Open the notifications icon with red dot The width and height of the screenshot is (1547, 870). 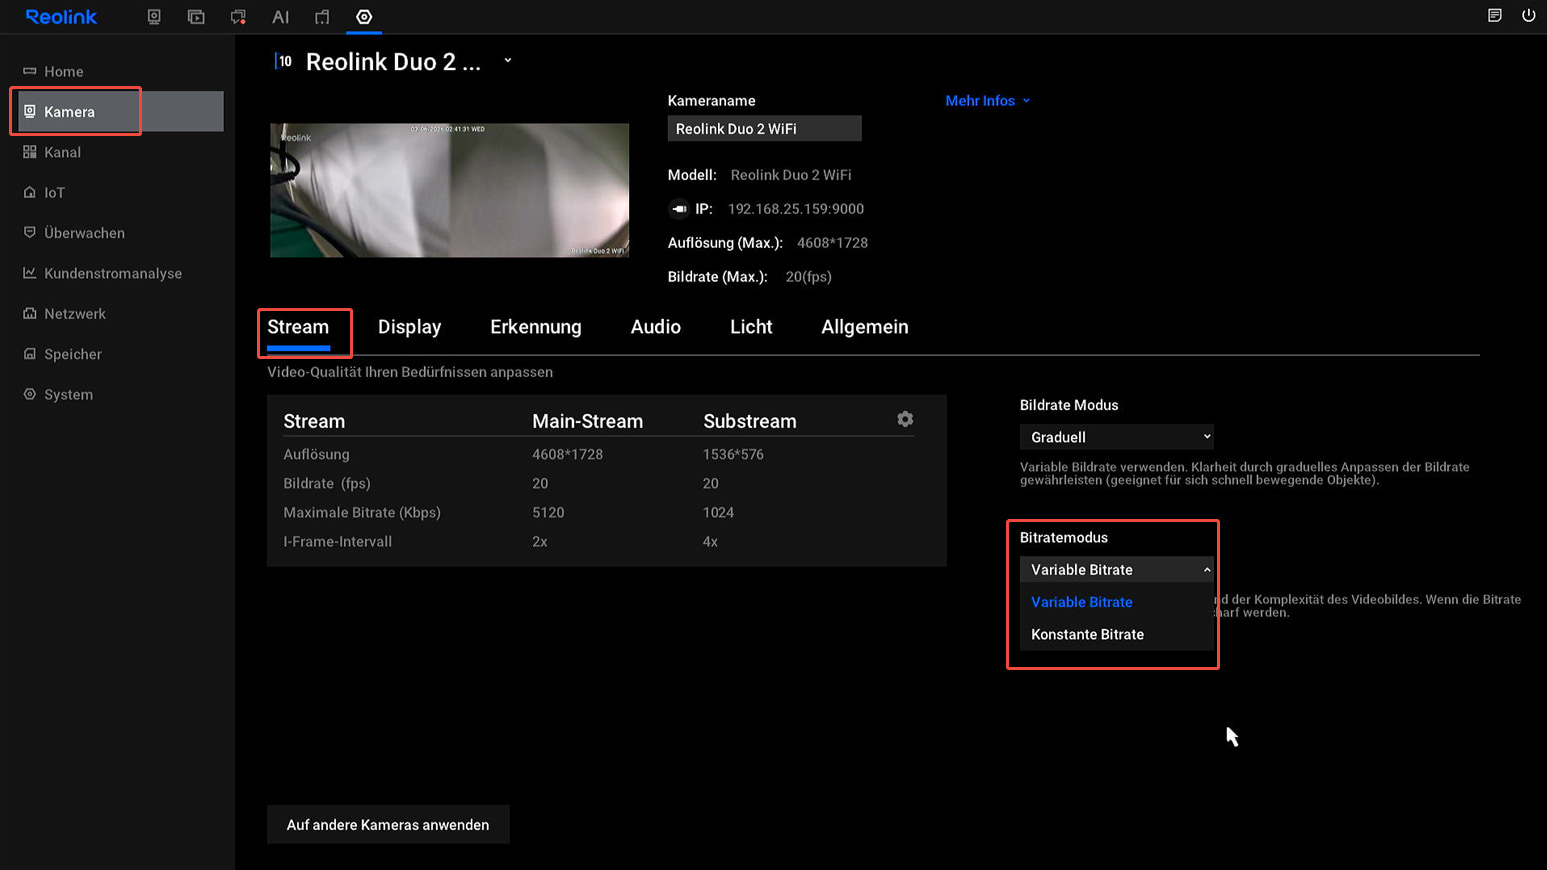coord(238,17)
